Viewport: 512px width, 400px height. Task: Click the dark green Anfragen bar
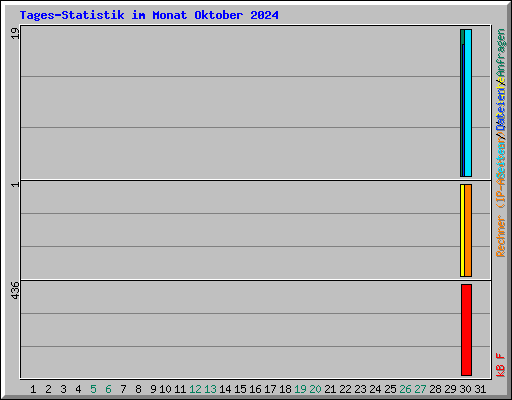(462, 103)
